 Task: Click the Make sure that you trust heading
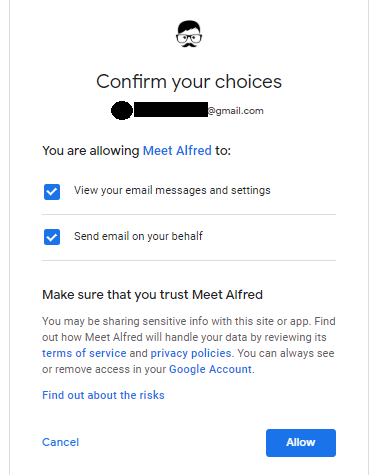tap(152, 295)
